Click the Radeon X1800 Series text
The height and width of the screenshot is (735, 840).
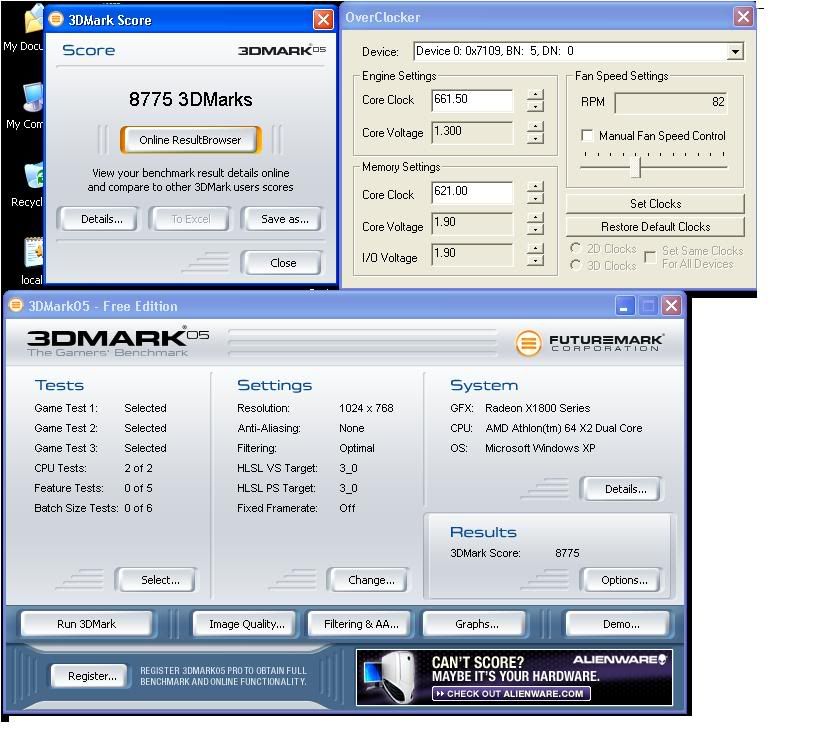coord(537,408)
